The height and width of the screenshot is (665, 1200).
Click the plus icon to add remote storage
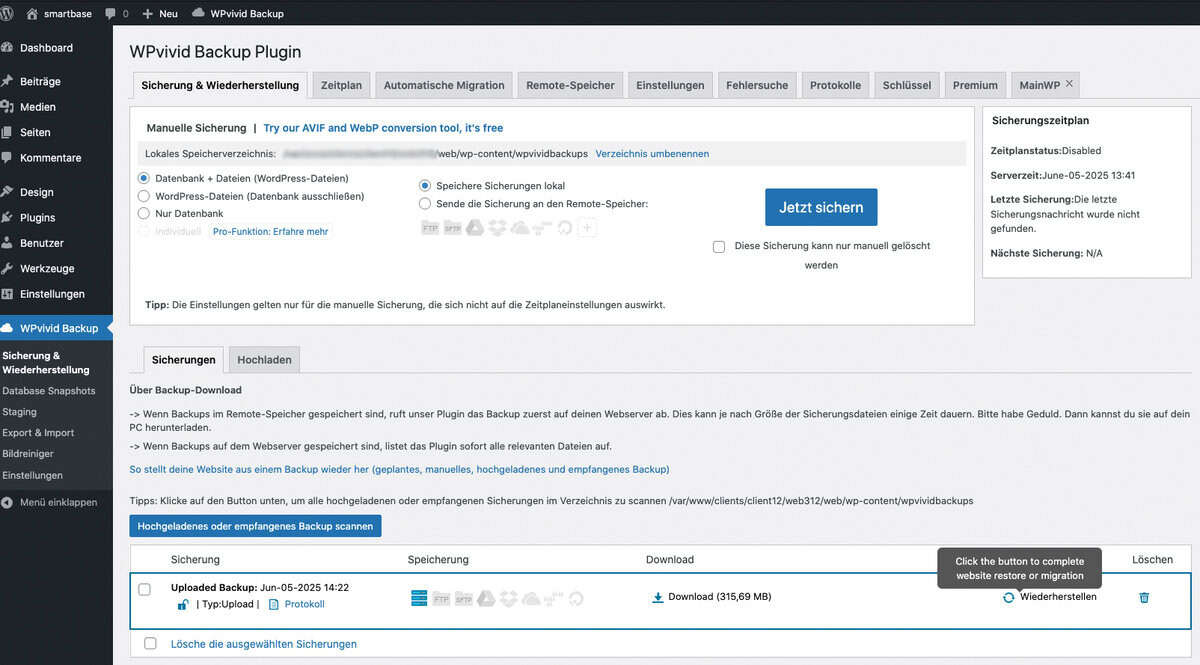coord(587,228)
